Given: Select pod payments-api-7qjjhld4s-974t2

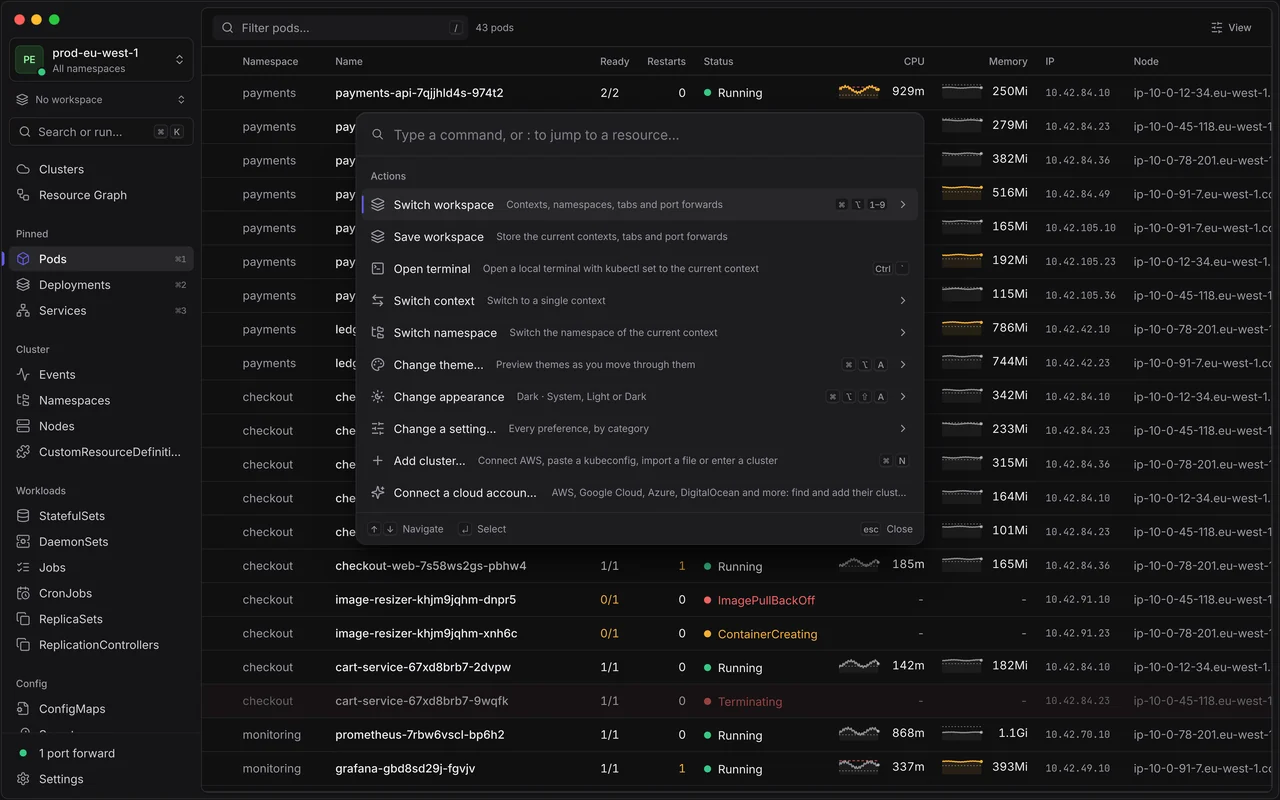Looking at the screenshot, I should point(419,93).
